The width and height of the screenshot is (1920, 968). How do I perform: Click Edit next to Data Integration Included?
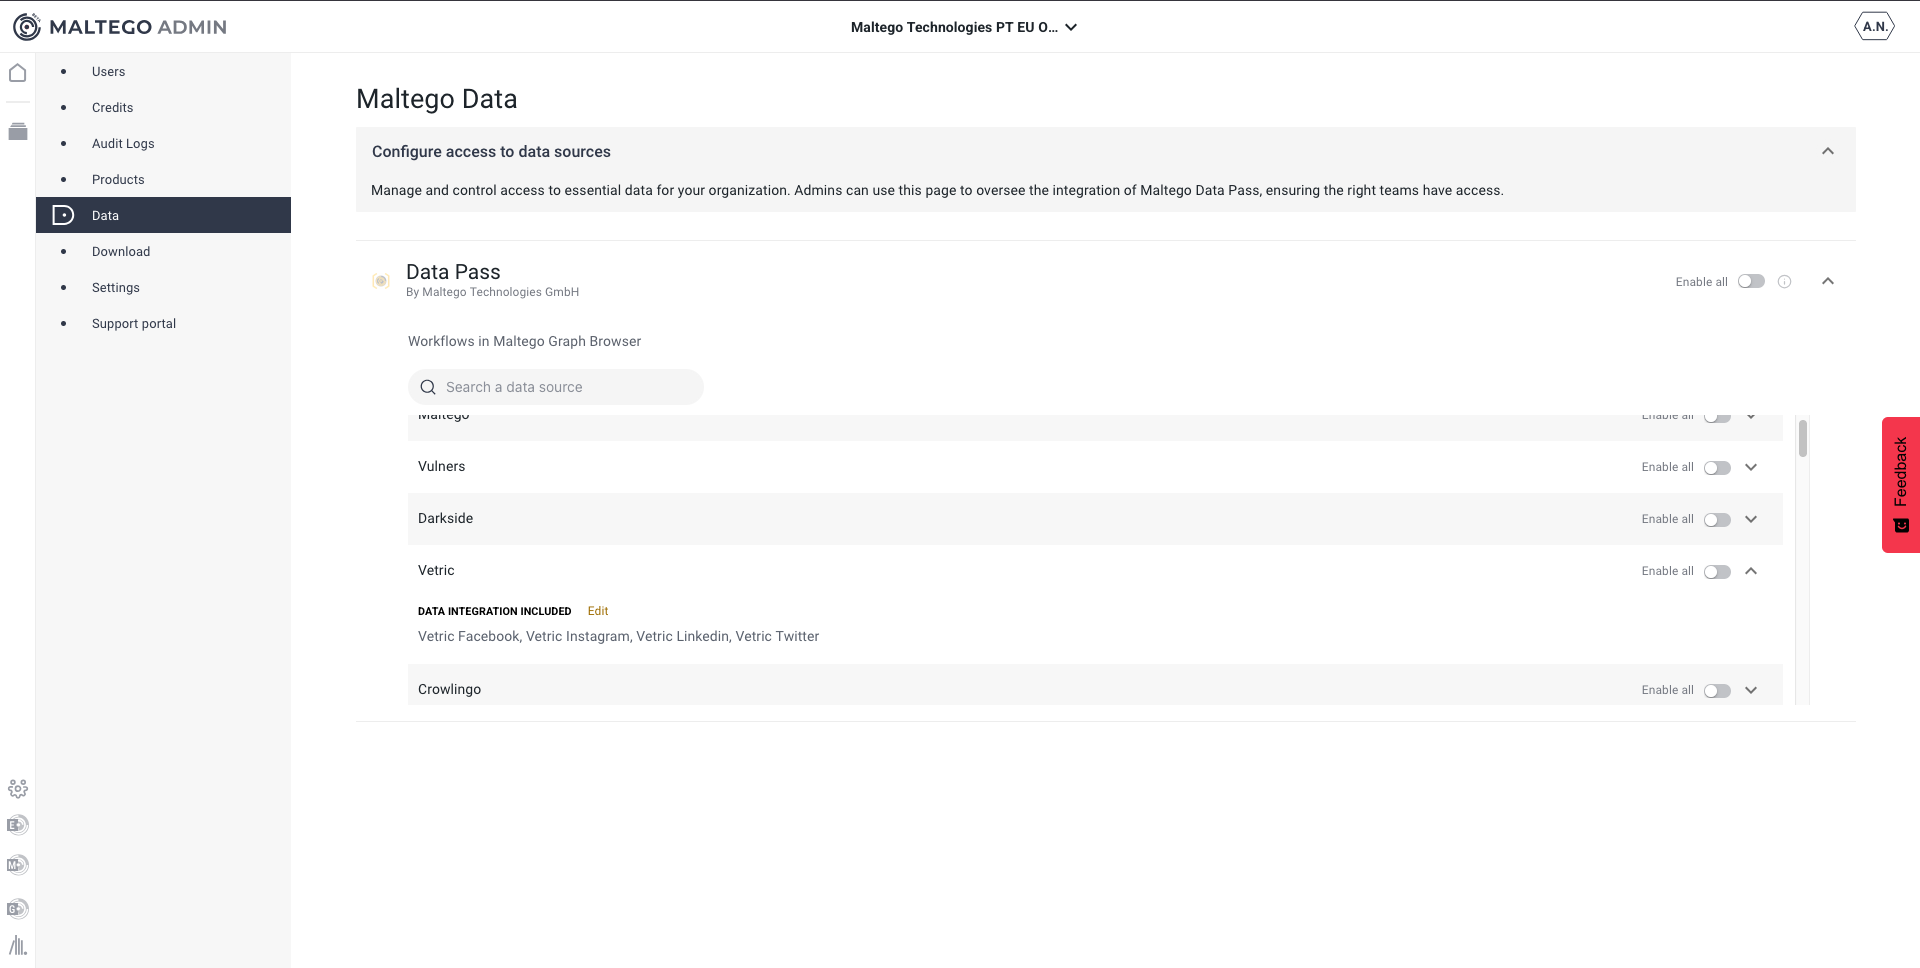pyautogui.click(x=598, y=611)
